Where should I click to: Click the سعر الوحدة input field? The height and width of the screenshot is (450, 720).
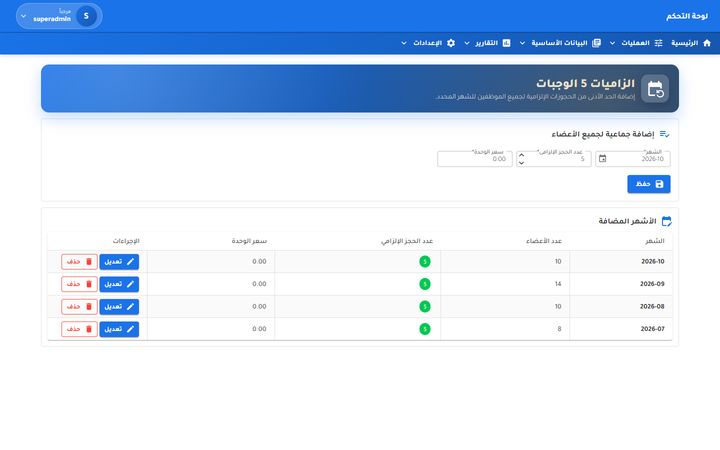[x=475, y=159]
